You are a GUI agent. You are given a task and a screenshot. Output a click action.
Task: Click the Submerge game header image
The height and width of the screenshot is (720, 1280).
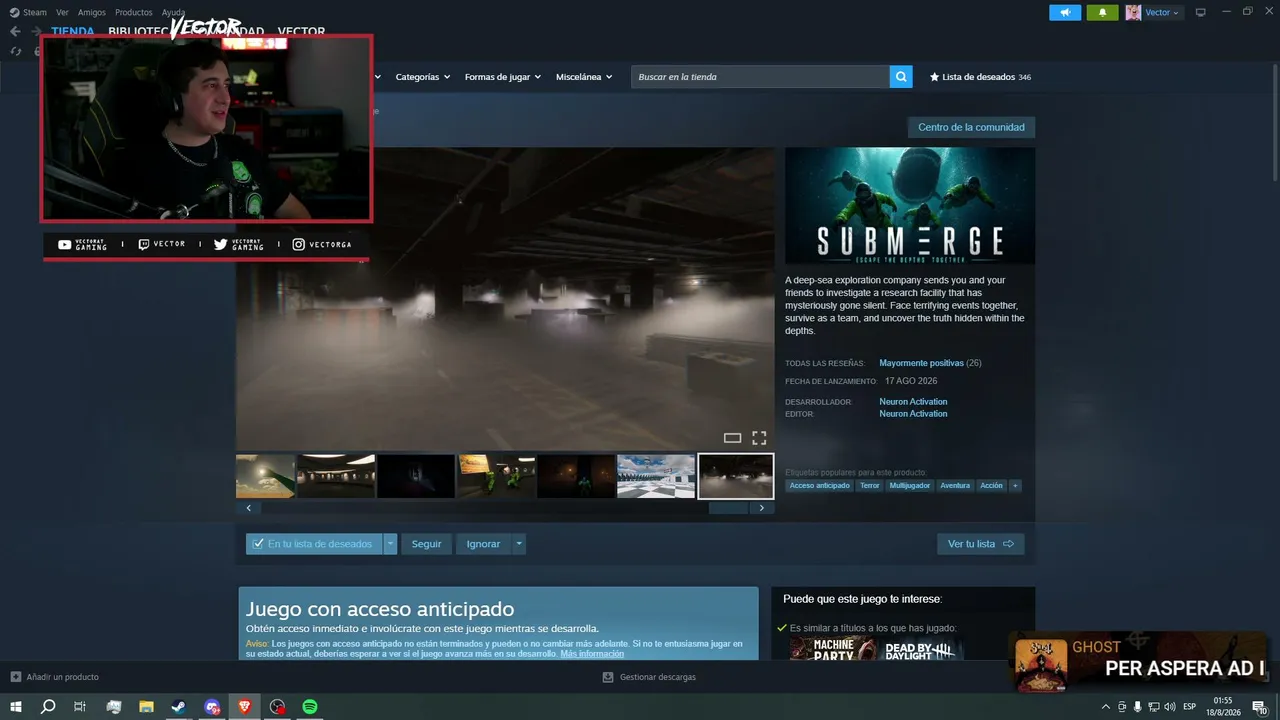(x=910, y=206)
